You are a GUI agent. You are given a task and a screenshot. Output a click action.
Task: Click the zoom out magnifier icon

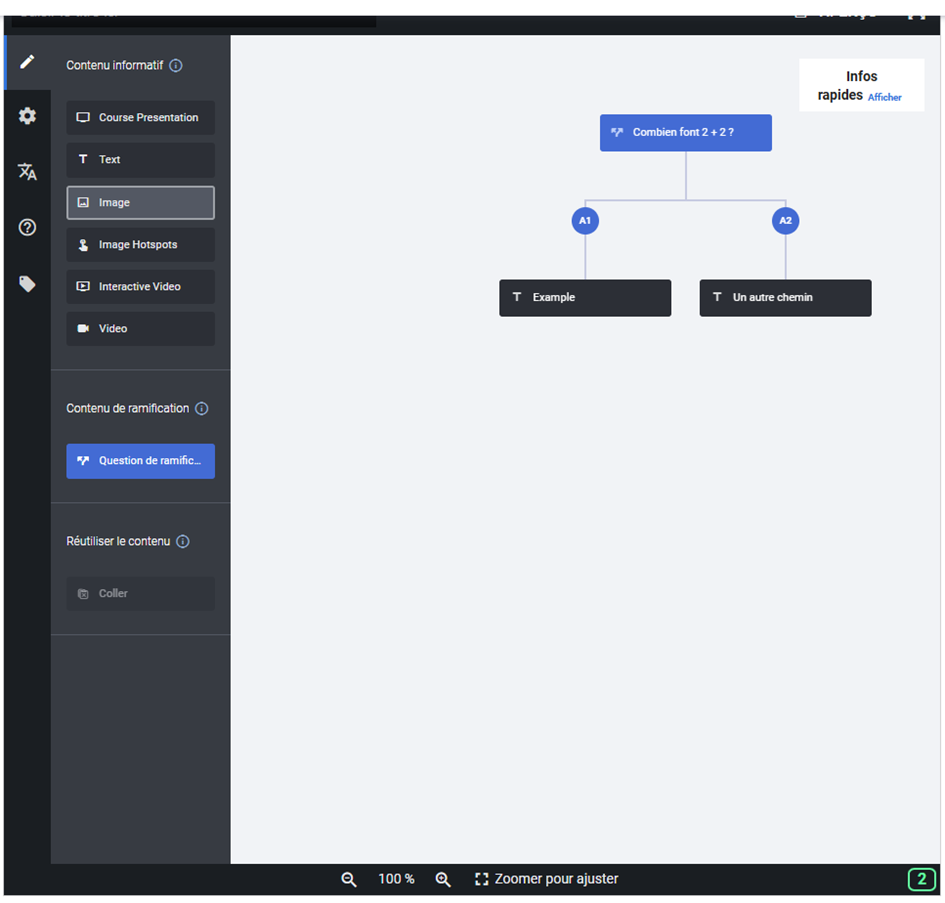click(x=349, y=879)
